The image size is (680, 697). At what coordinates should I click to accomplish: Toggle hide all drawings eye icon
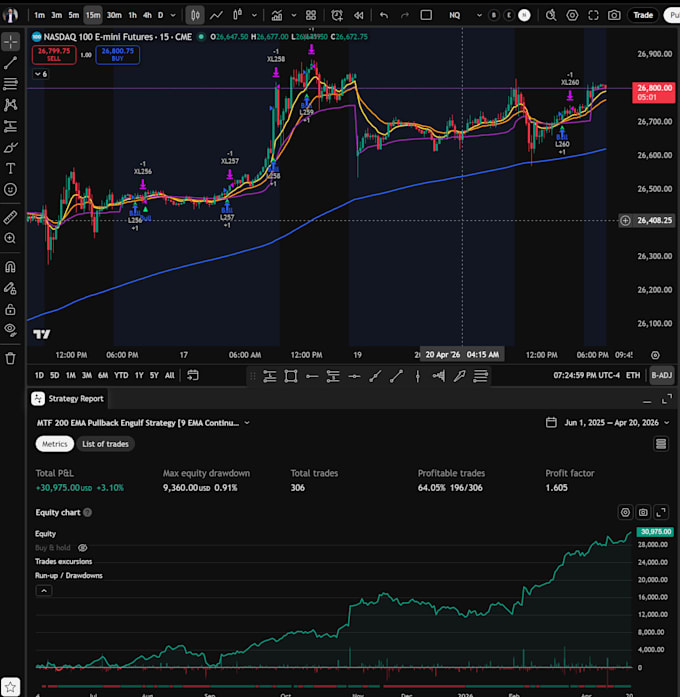11,329
